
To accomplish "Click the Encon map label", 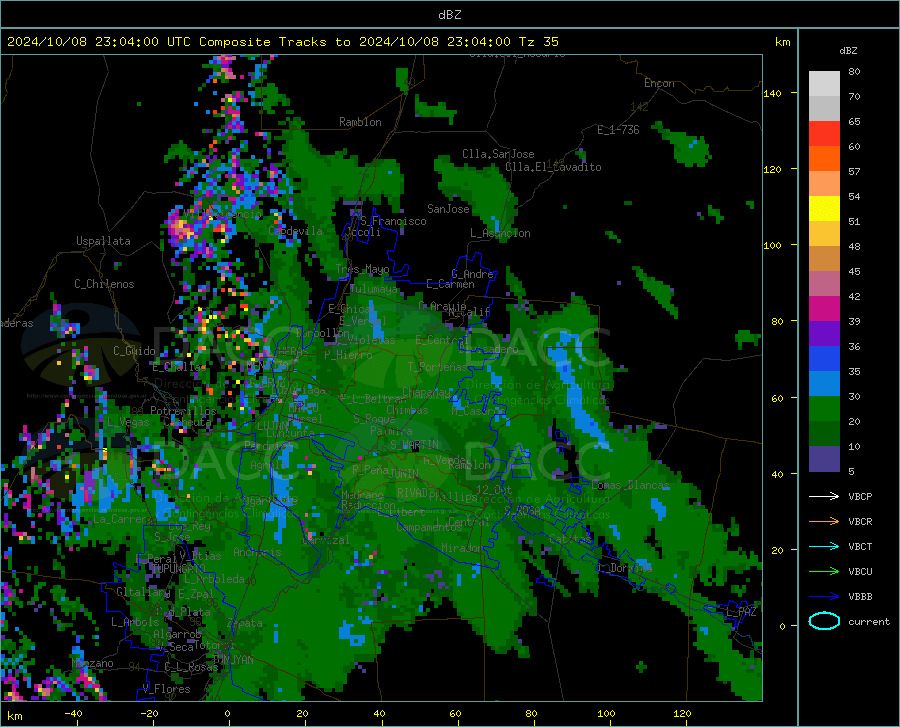I will (659, 83).
